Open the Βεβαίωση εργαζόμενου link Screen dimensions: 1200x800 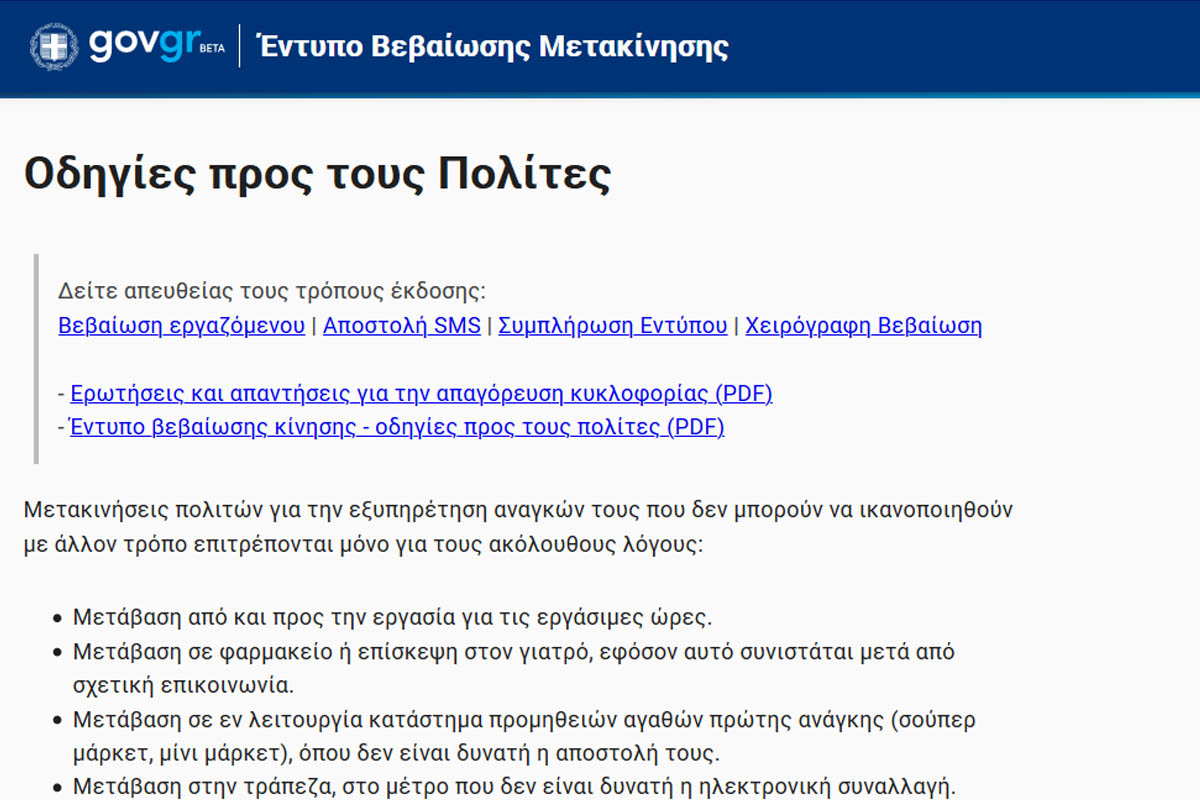click(x=181, y=325)
